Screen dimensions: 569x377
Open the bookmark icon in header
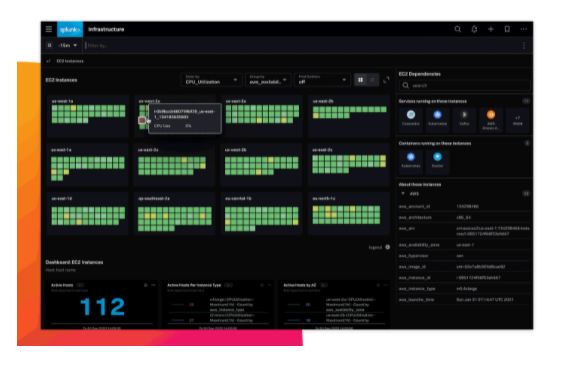(507, 29)
